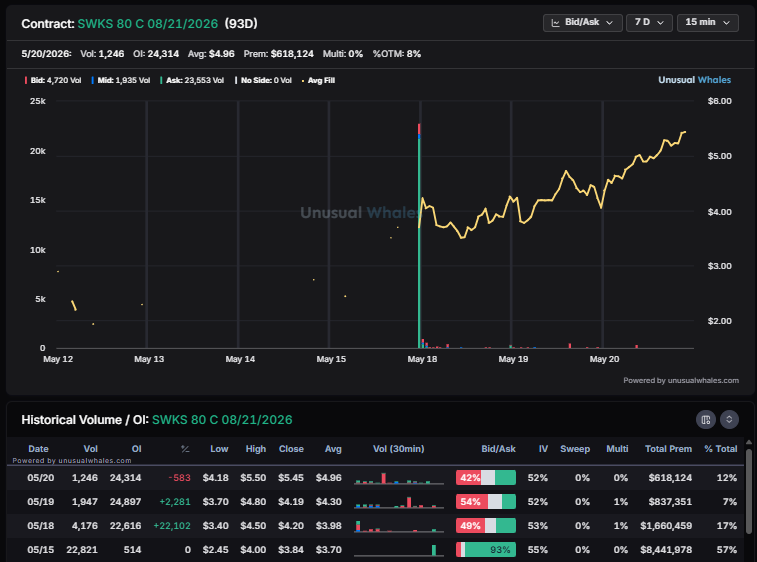Click the $8,441,978 total premium cell

(666, 549)
